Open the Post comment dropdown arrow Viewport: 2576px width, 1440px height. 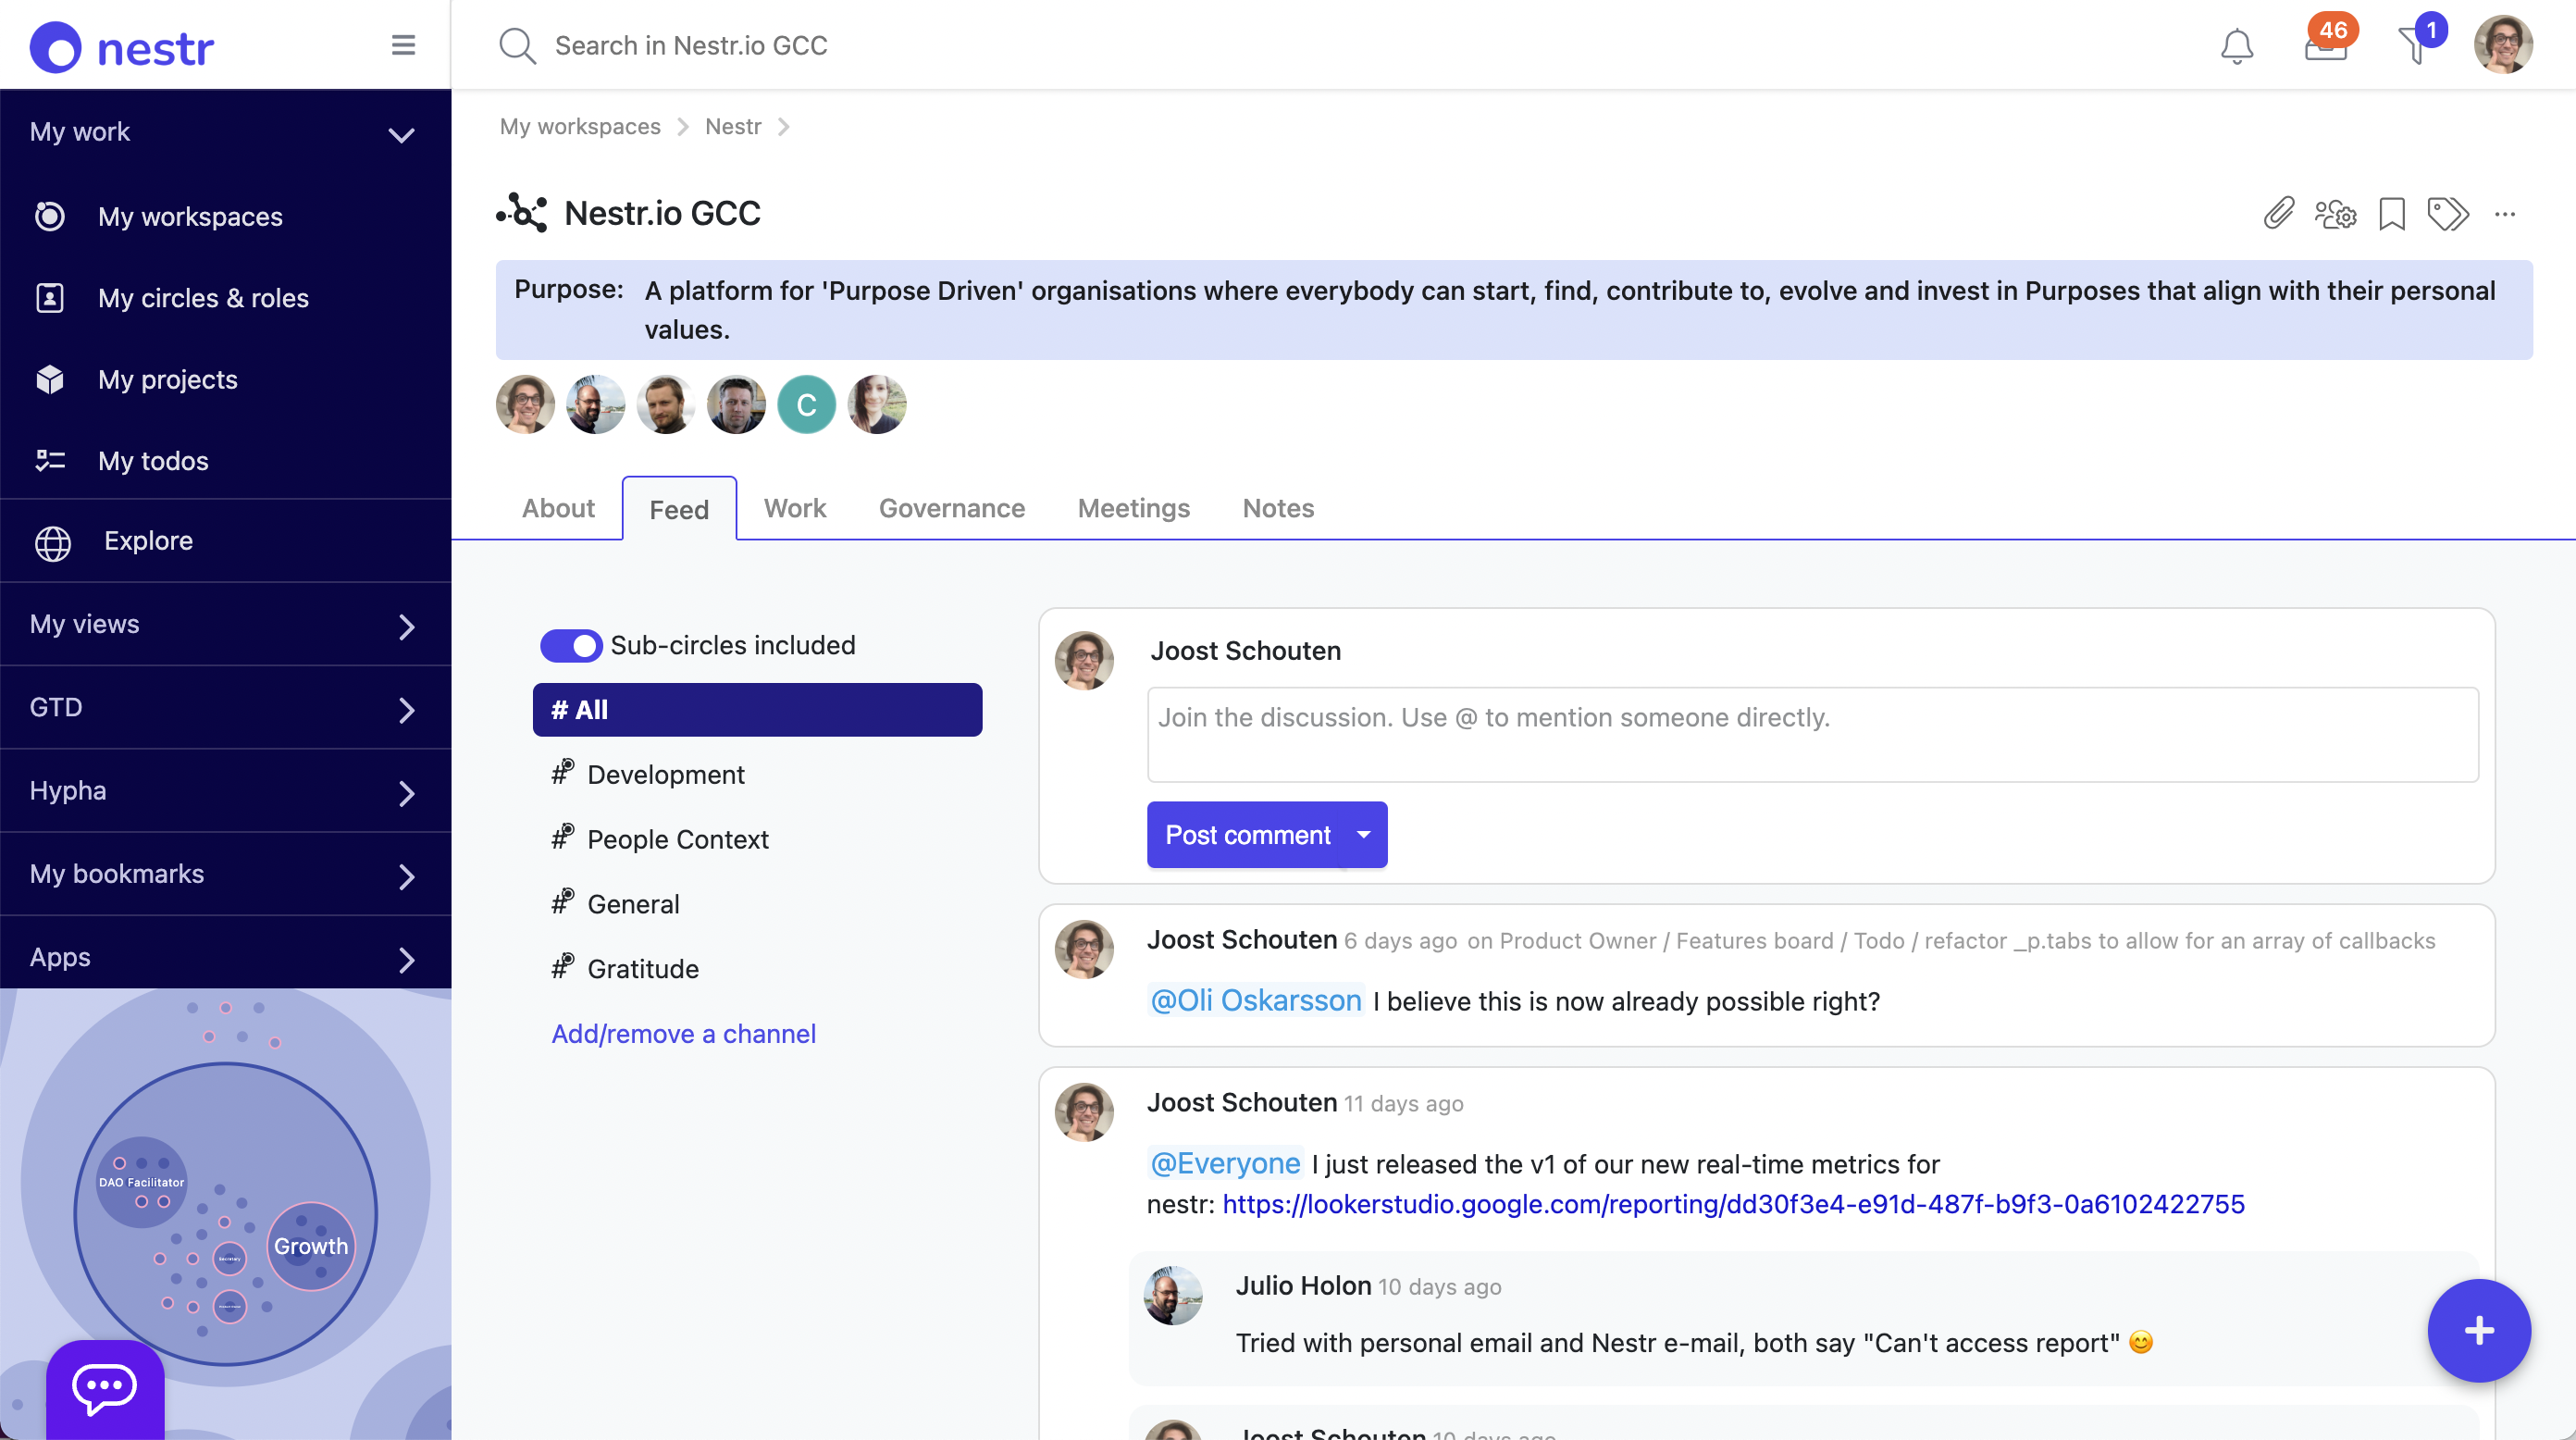(1363, 834)
